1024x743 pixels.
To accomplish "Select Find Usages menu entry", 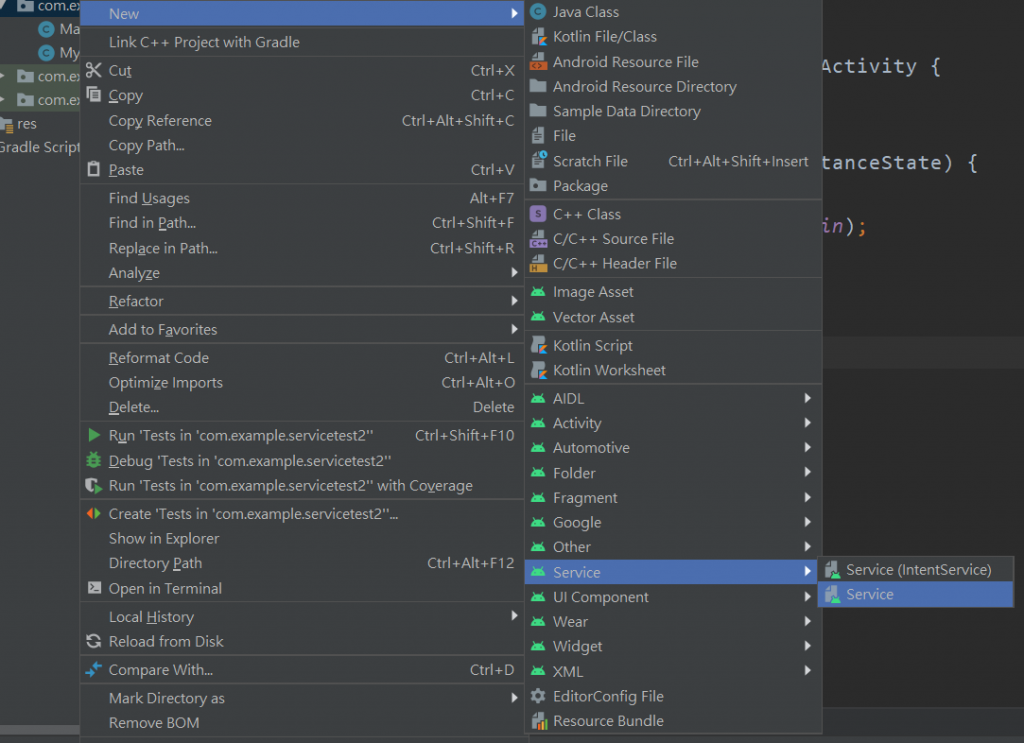I will (x=302, y=198).
